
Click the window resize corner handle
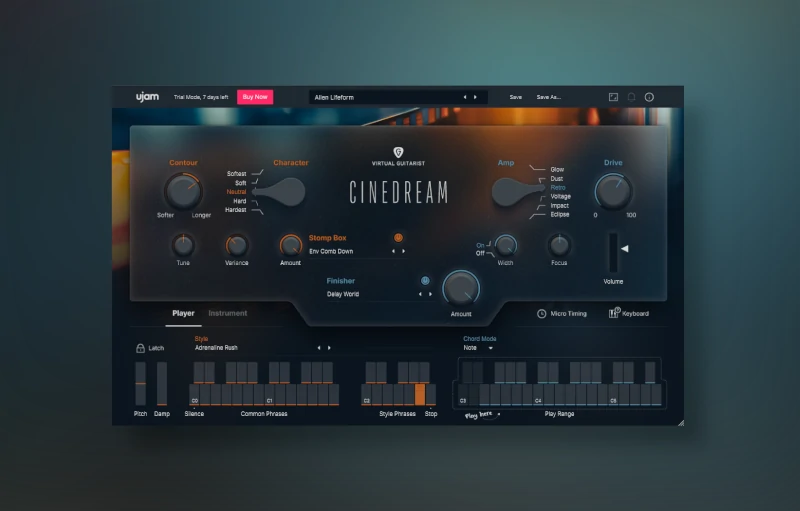pyautogui.click(x=681, y=422)
